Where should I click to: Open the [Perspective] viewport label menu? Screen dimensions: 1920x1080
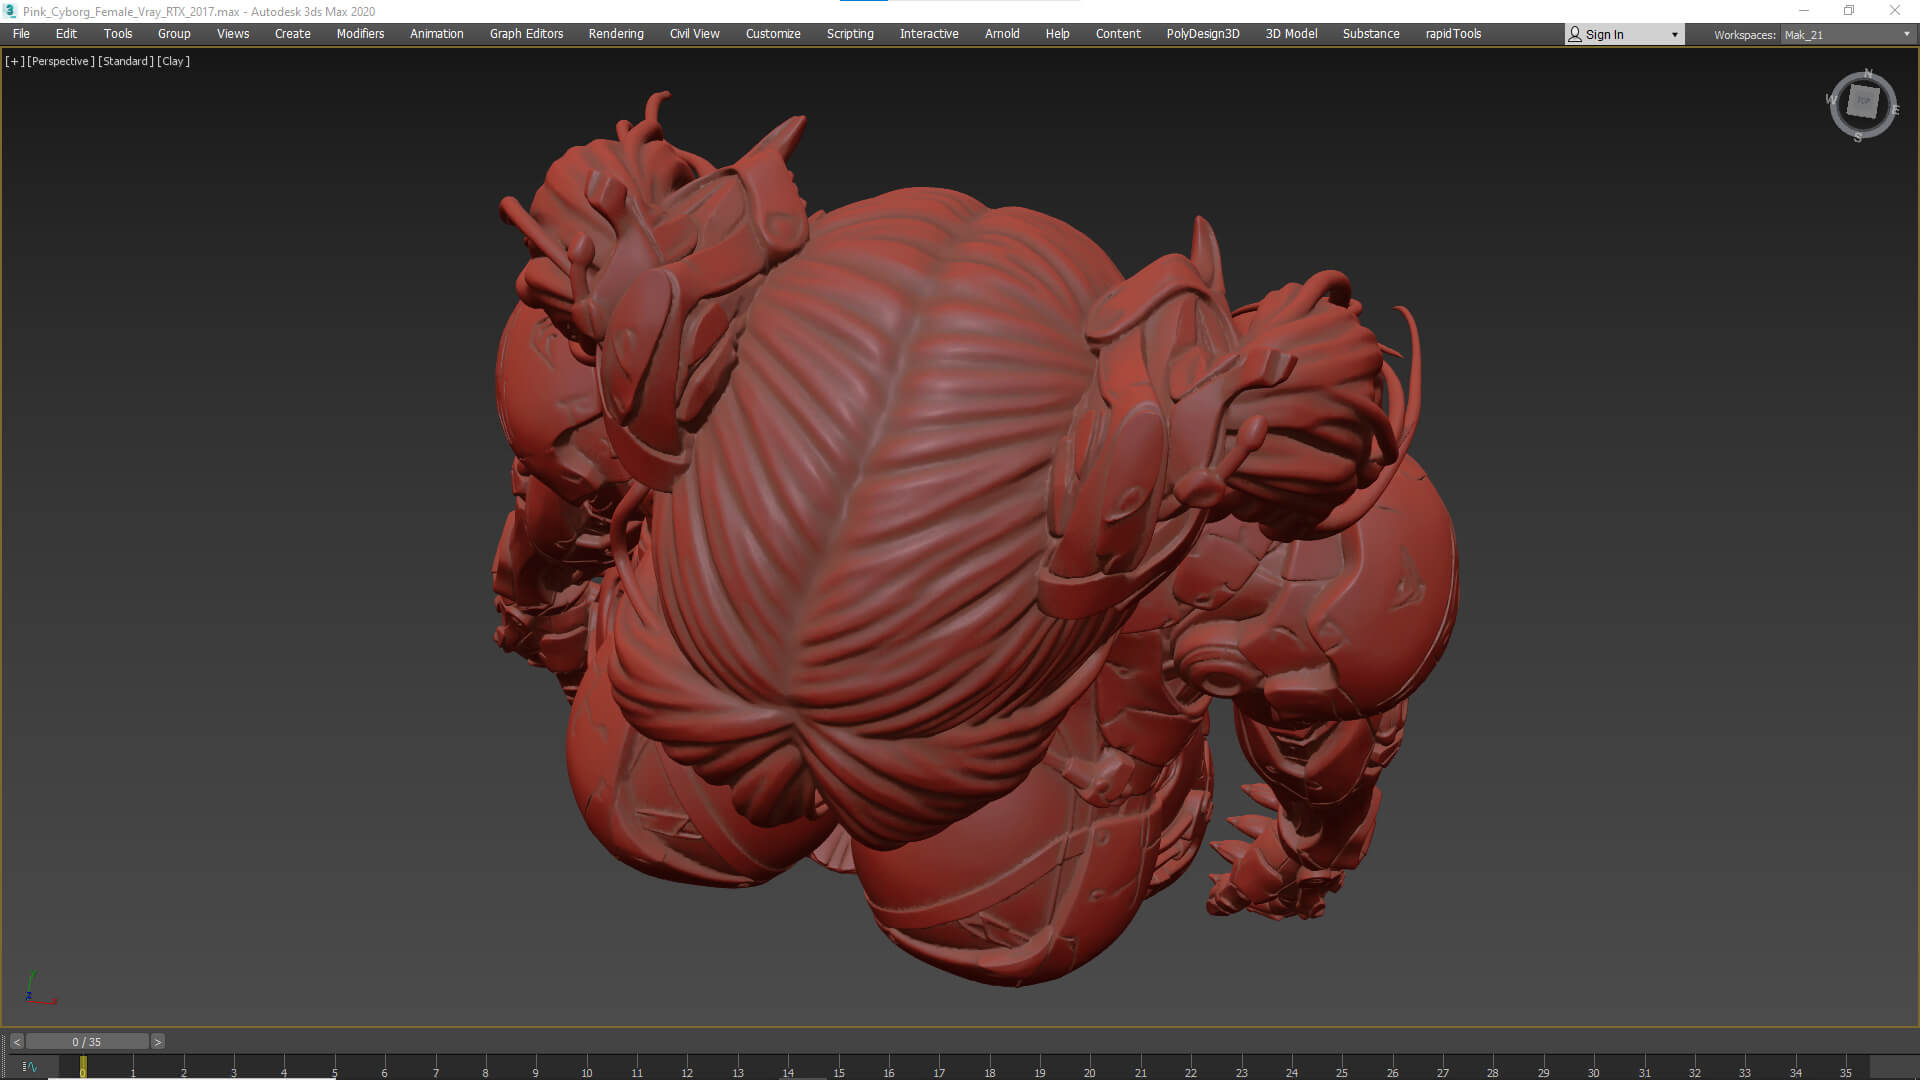coord(61,61)
